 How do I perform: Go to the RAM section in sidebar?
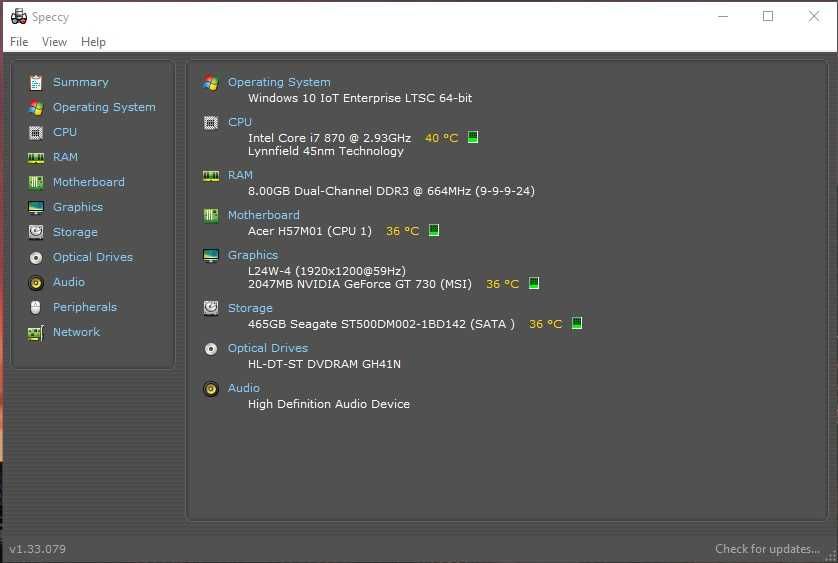(x=65, y=157)
